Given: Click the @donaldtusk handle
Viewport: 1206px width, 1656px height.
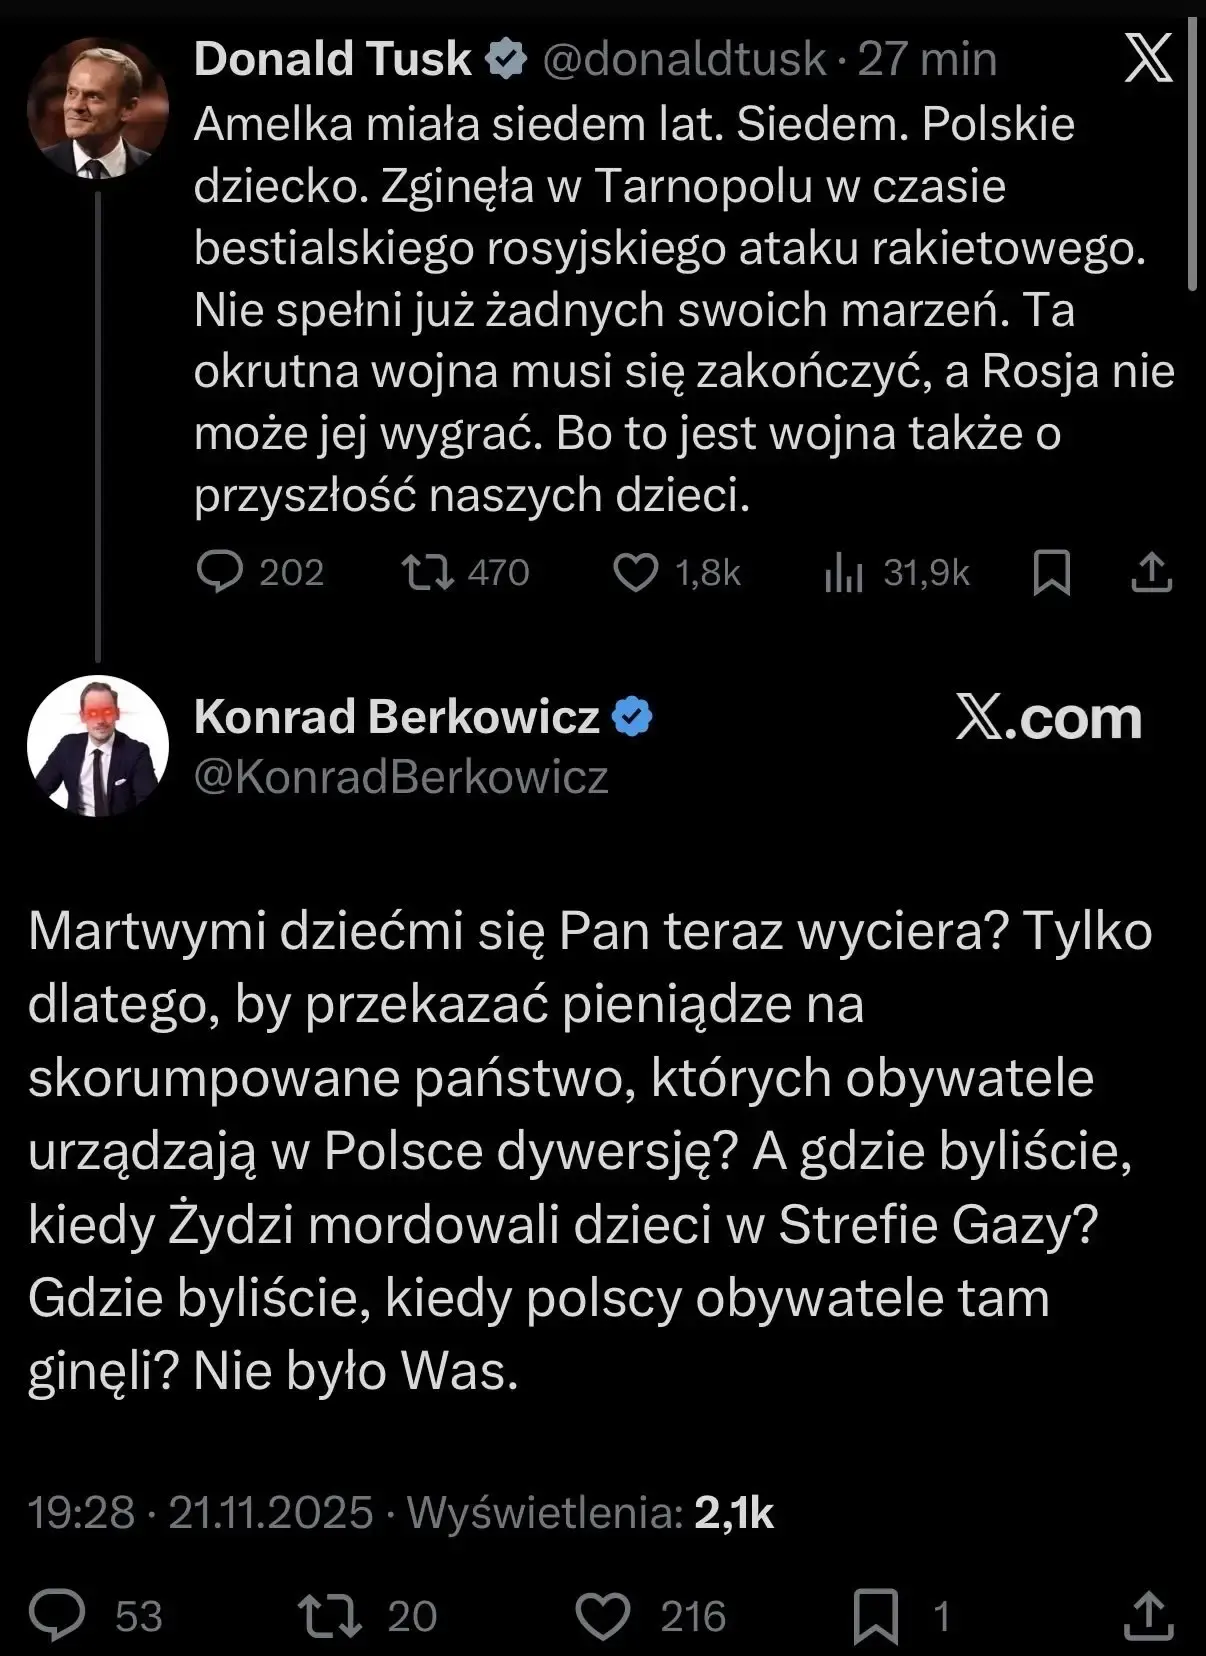Looking at the screenshot, I should pos(686,60).
